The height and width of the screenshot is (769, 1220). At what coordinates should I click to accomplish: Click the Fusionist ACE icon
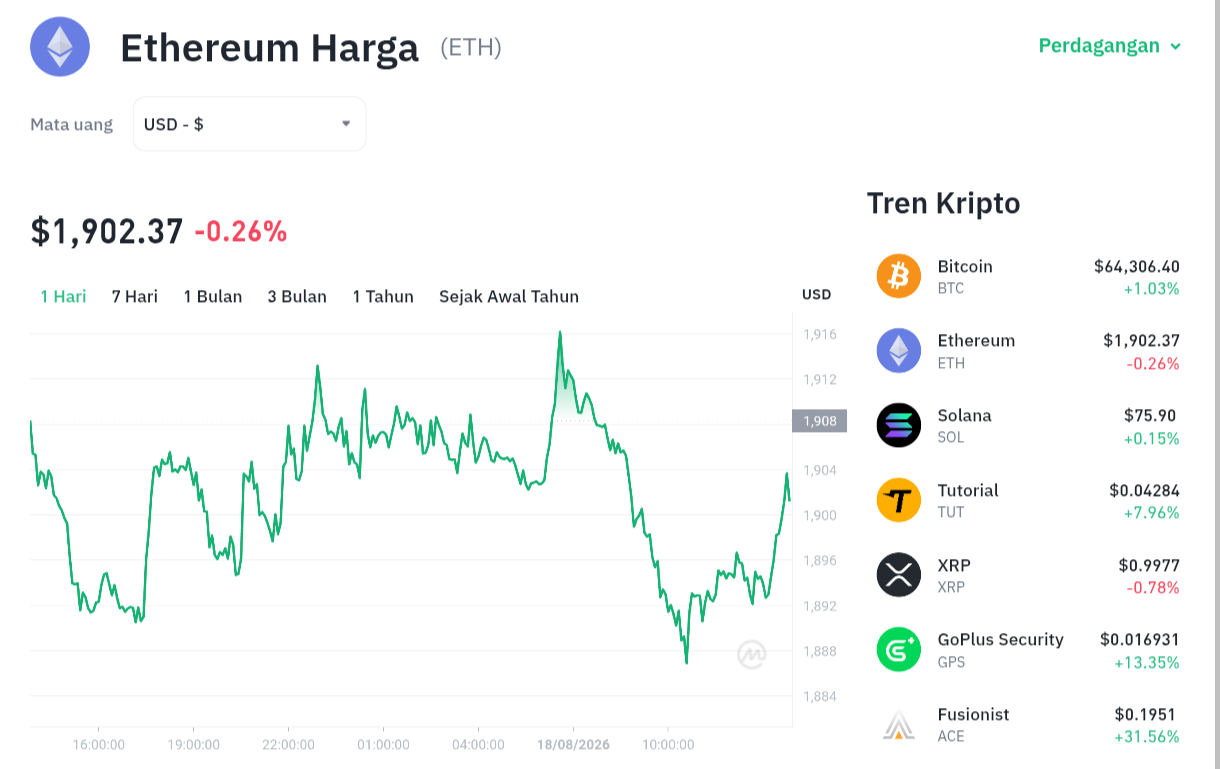tap(899, 724)
